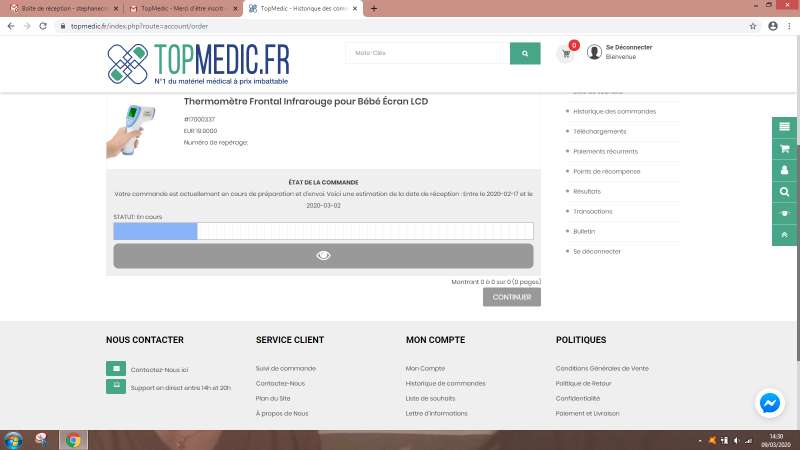This screenshot has height=450, width=800.
Task: Bookmark this page with the star icon
Action: point(753,26)
